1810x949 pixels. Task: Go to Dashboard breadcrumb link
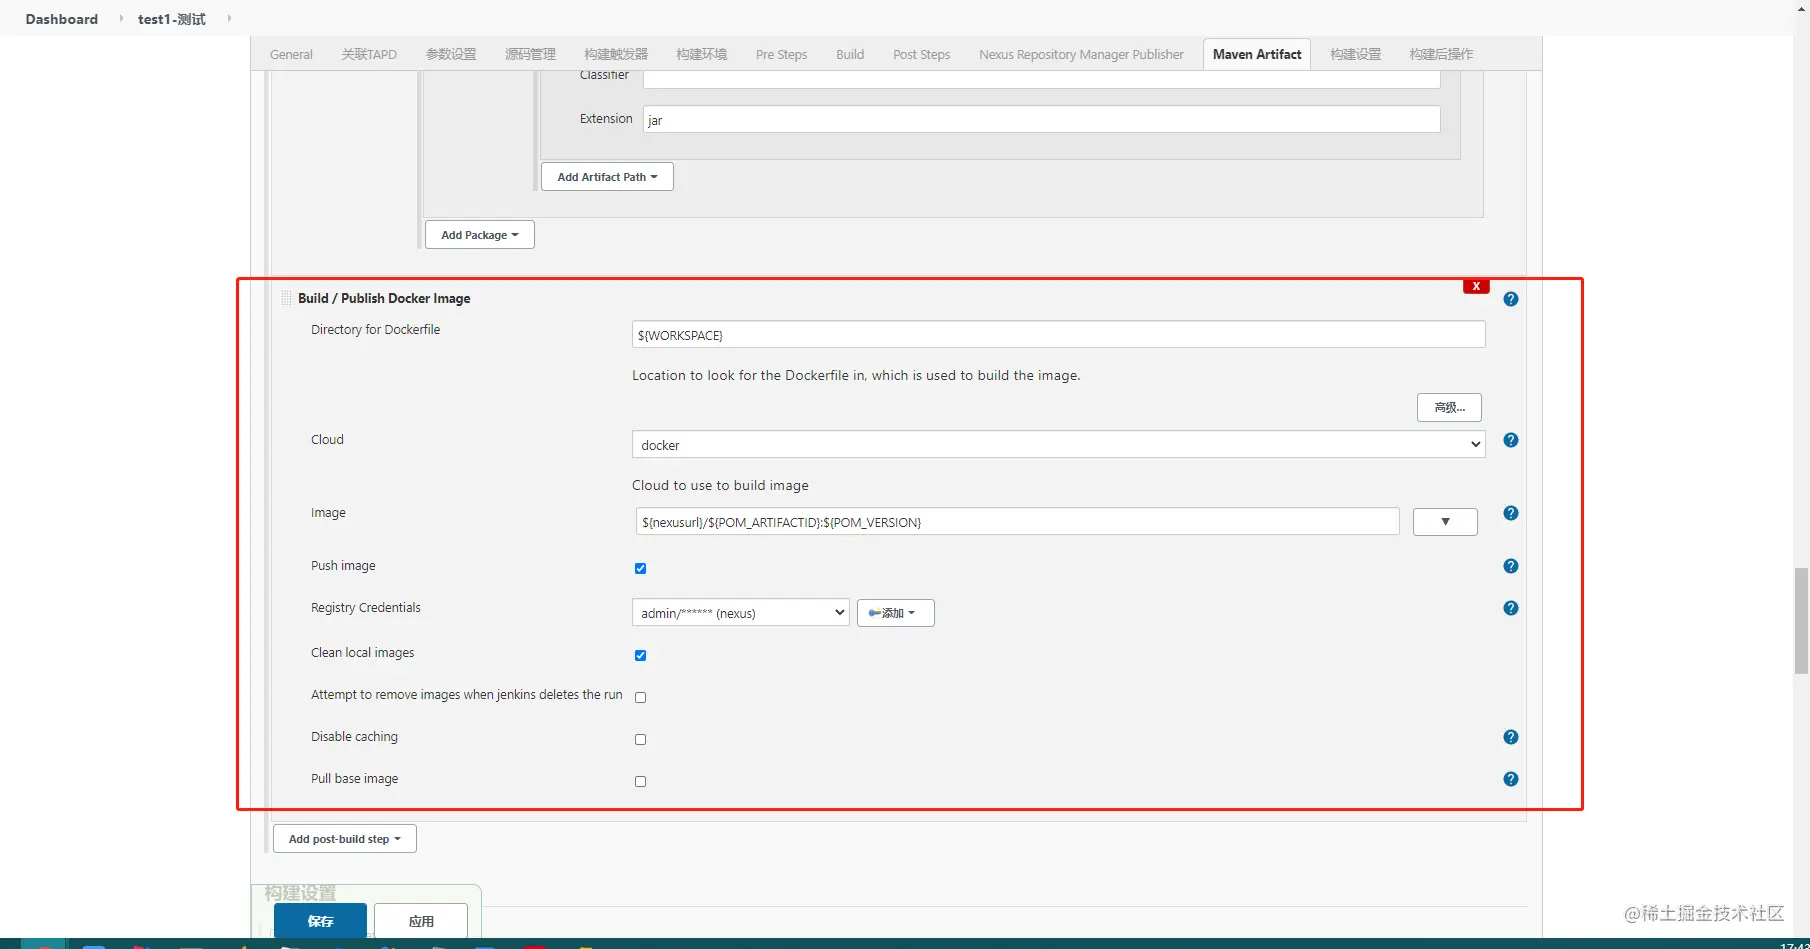pos(62,19)
